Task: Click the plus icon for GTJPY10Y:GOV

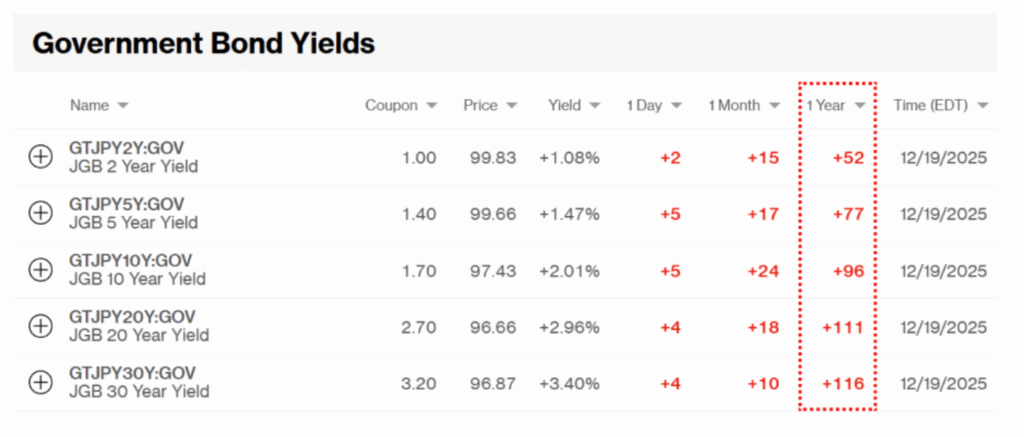Action: coord(40,269)
